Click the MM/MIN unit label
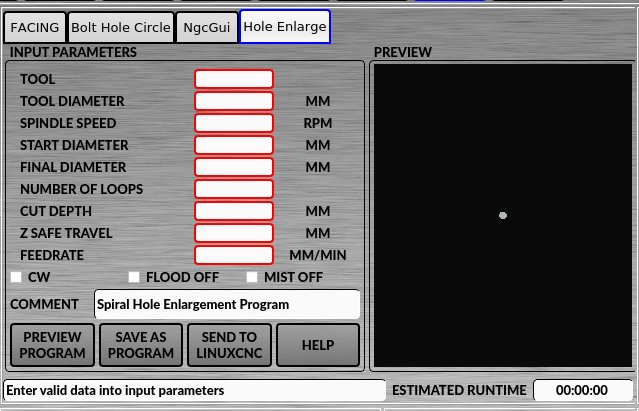Viewport: 639px width, 411px height. (x=318, y=255)
